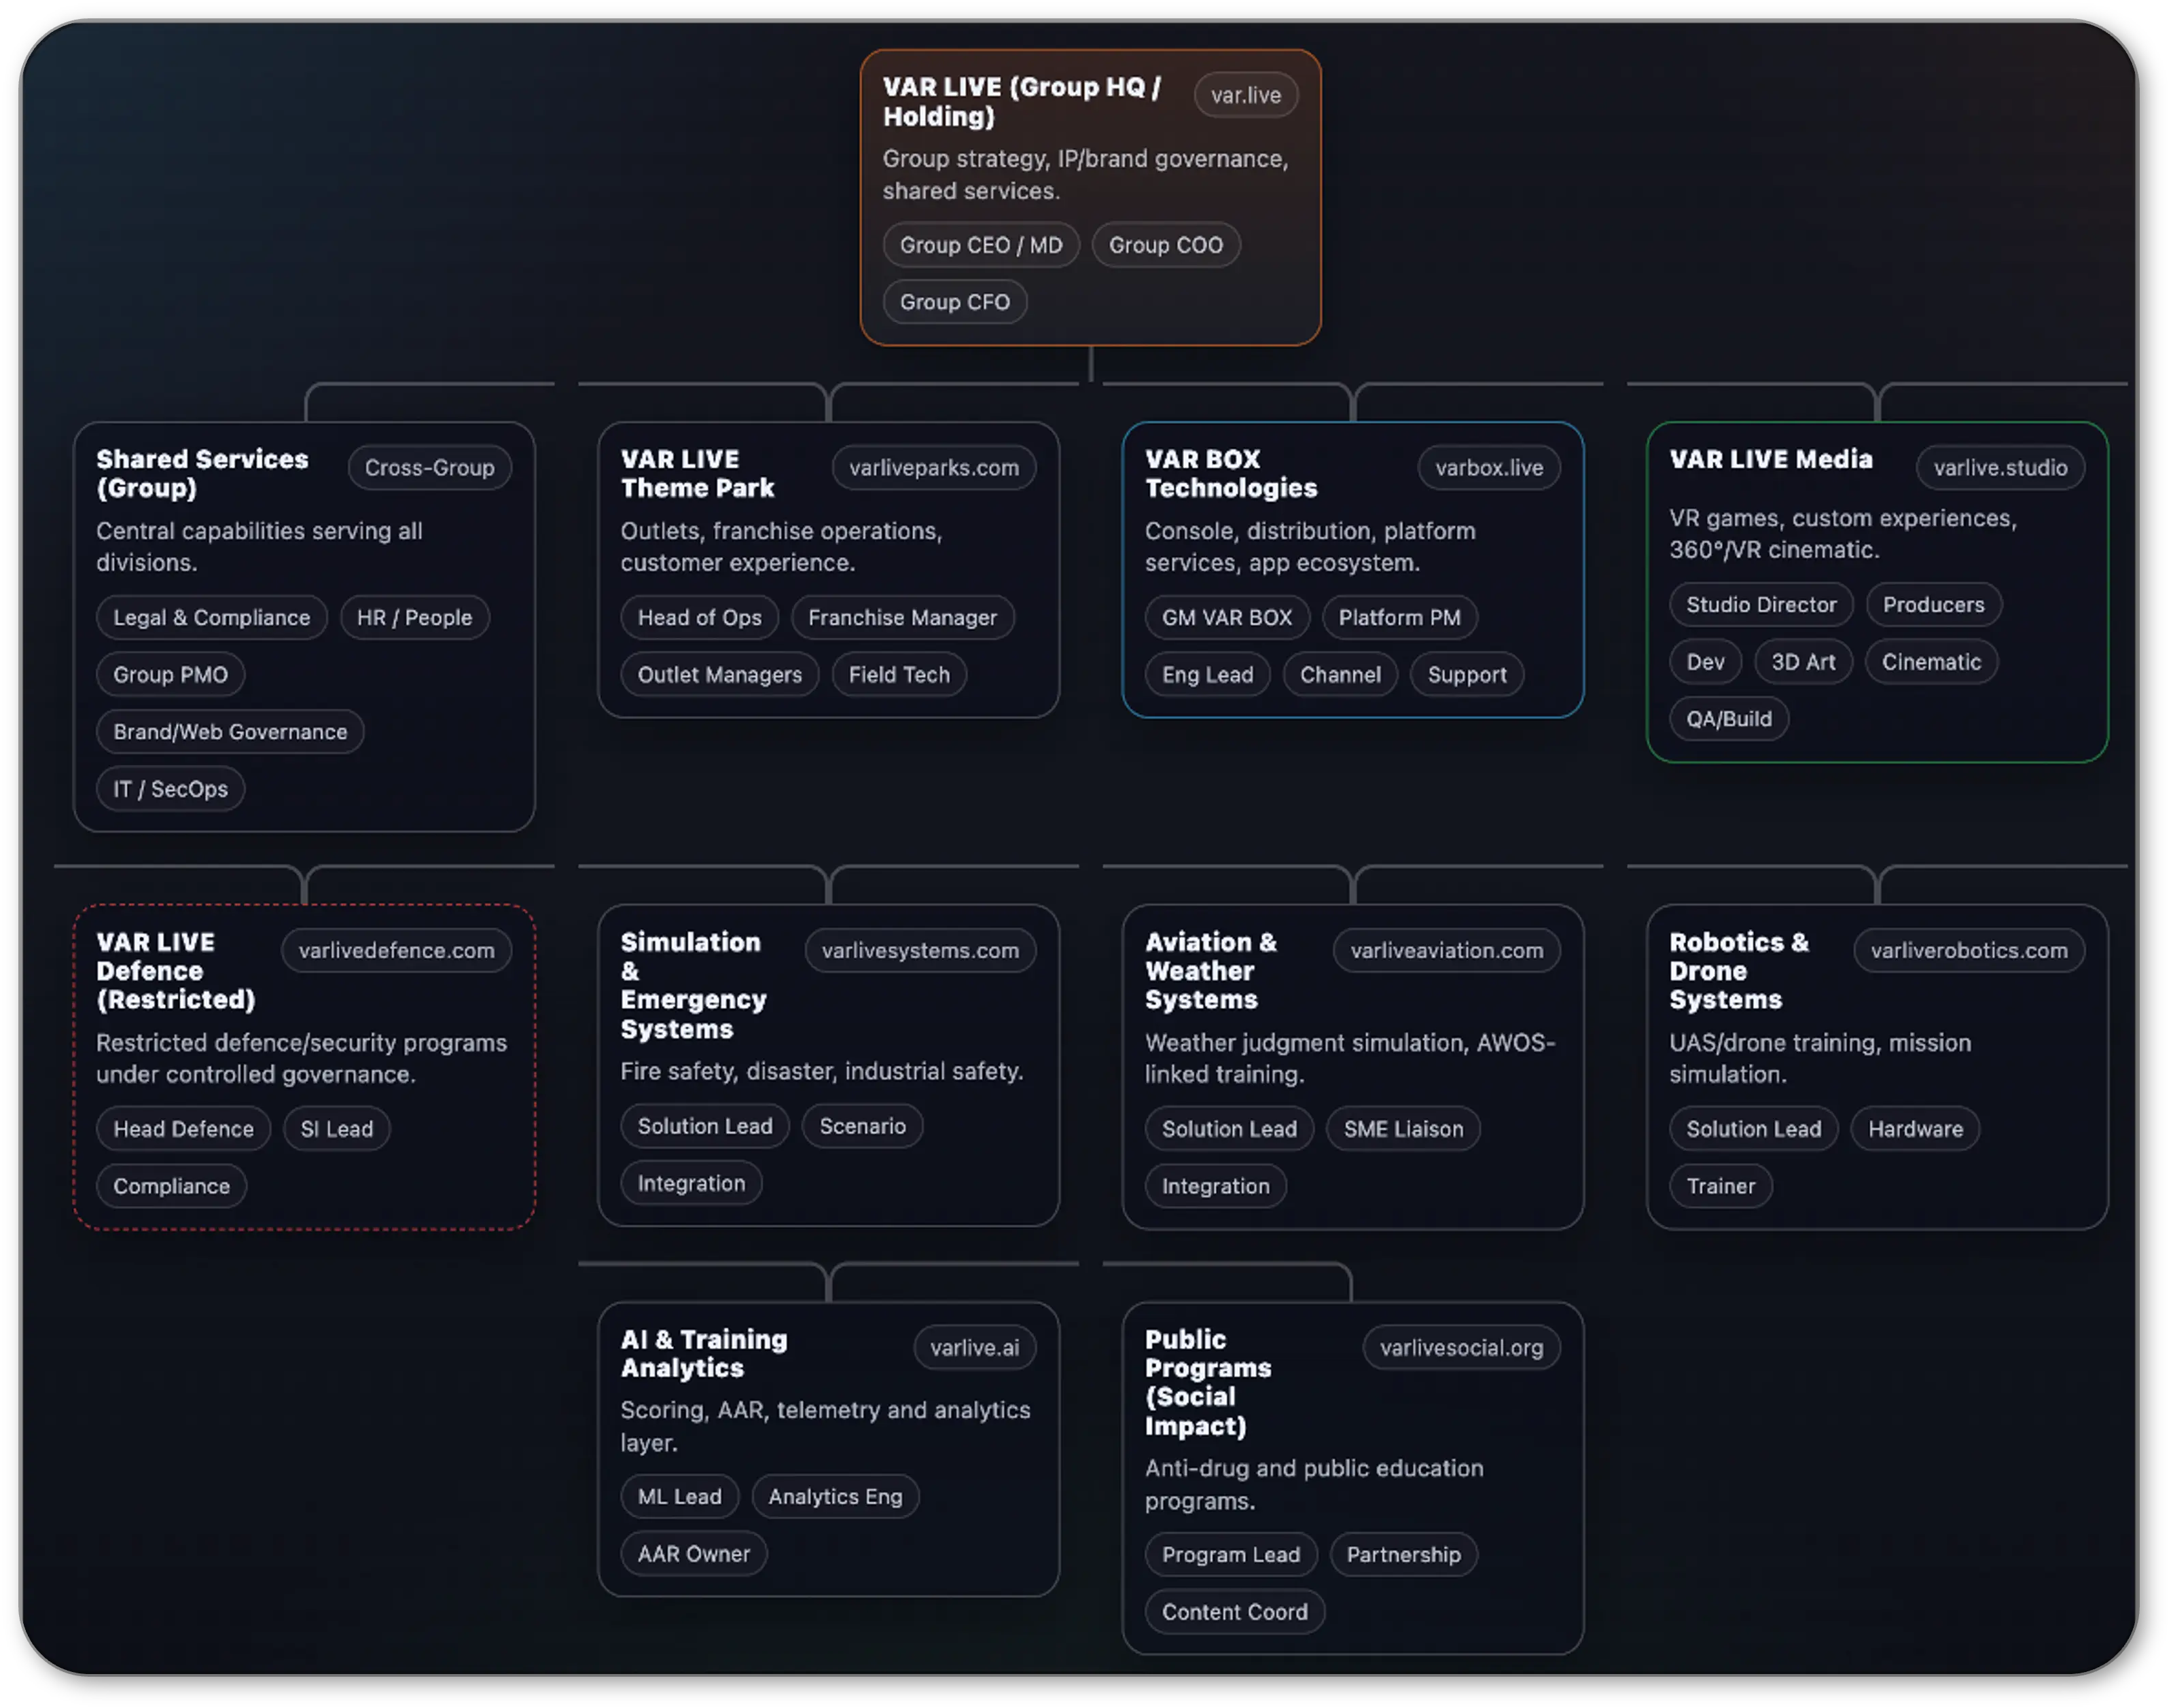The image size is (2171, 1708).
Task: Open the varlivesocial.org domain badge
Action: coord(1462,1348)
